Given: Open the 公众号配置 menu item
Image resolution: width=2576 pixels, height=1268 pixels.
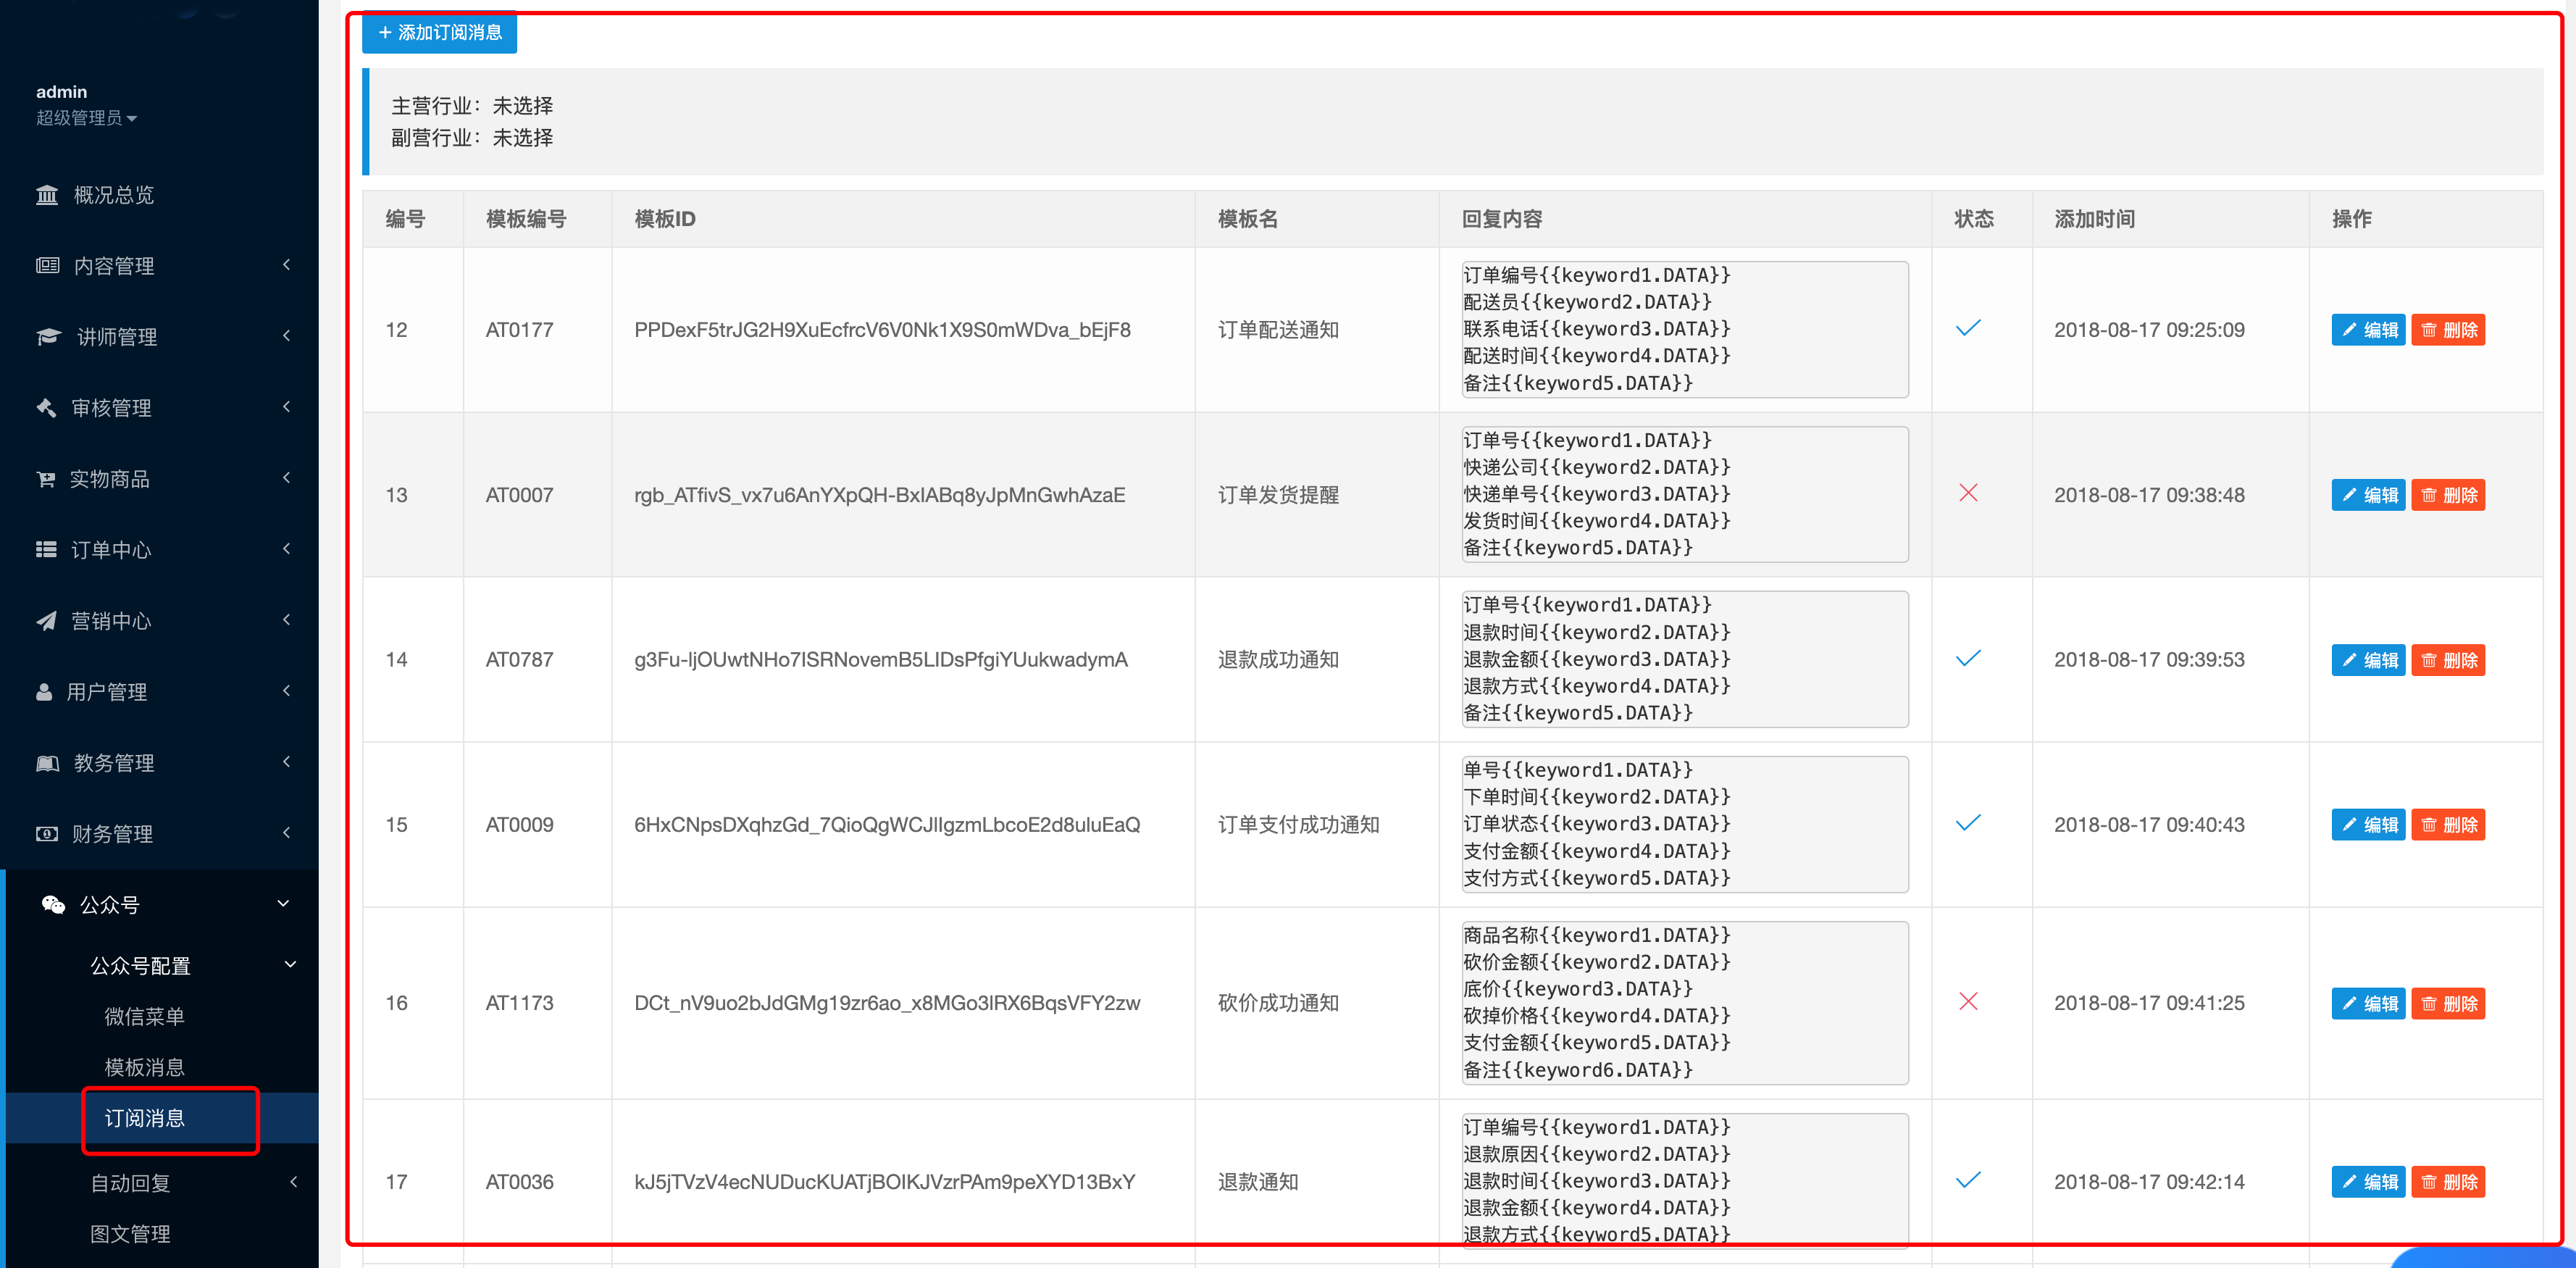Looking at the screenshot, I should point(140,965).
